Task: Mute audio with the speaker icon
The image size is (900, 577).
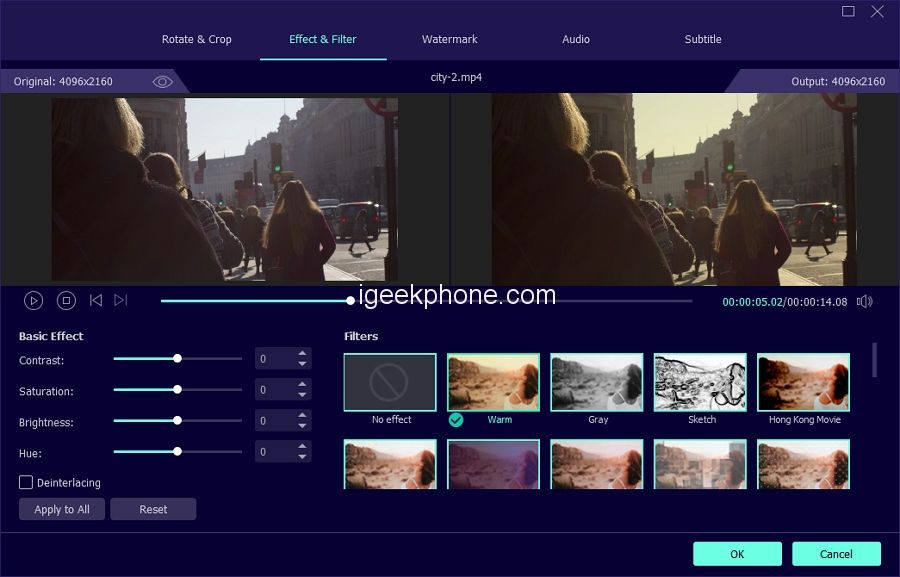Action: pos(865,301)
